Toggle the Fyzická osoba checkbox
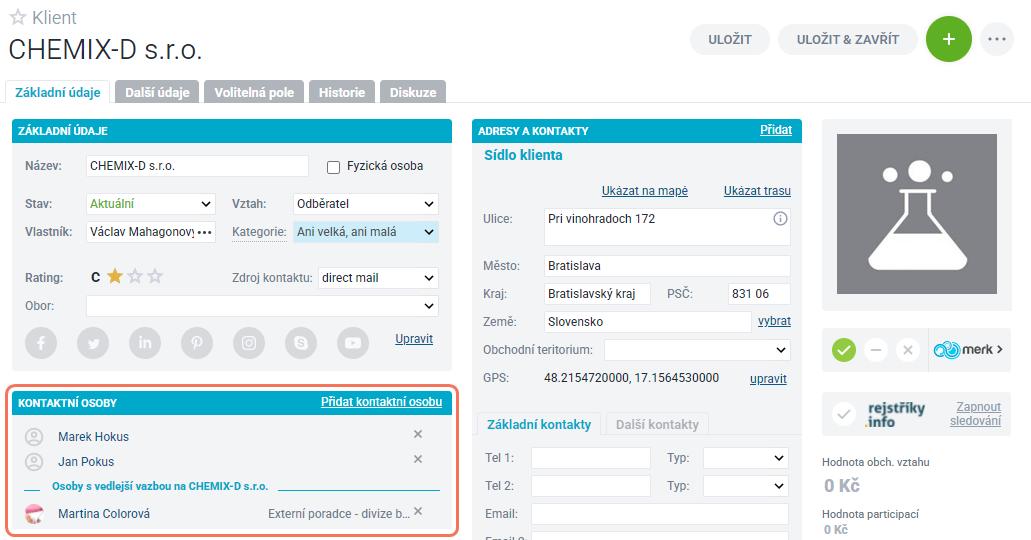The width and height of the screenshot is (1031, 540). coord(333,167)
